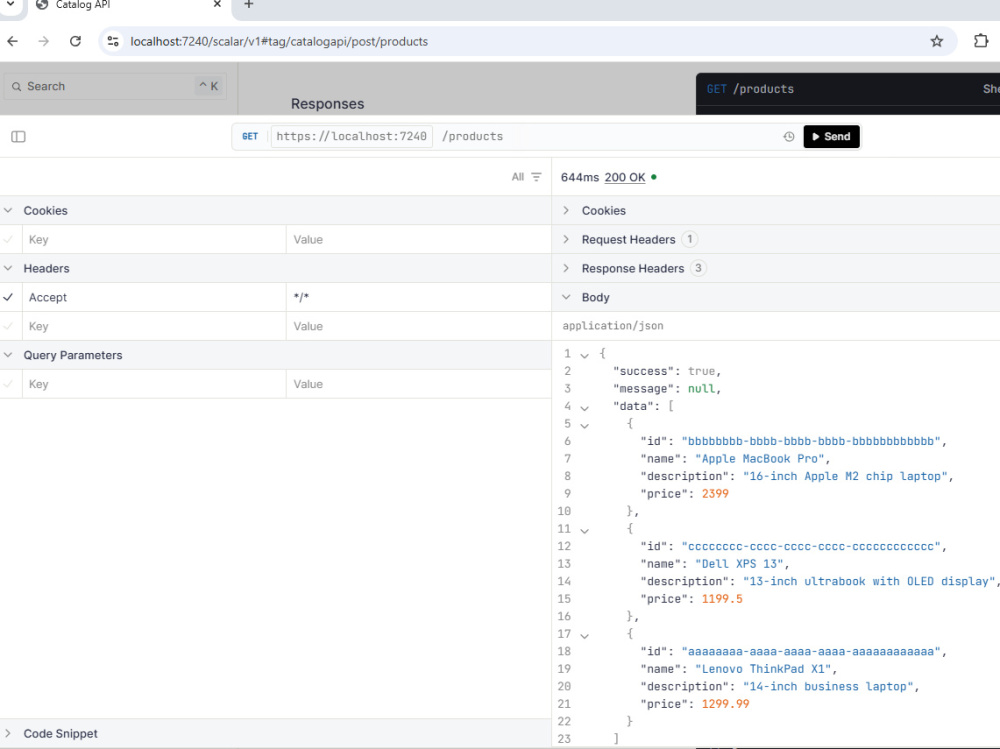Click the Responses heading

point(328,104)
